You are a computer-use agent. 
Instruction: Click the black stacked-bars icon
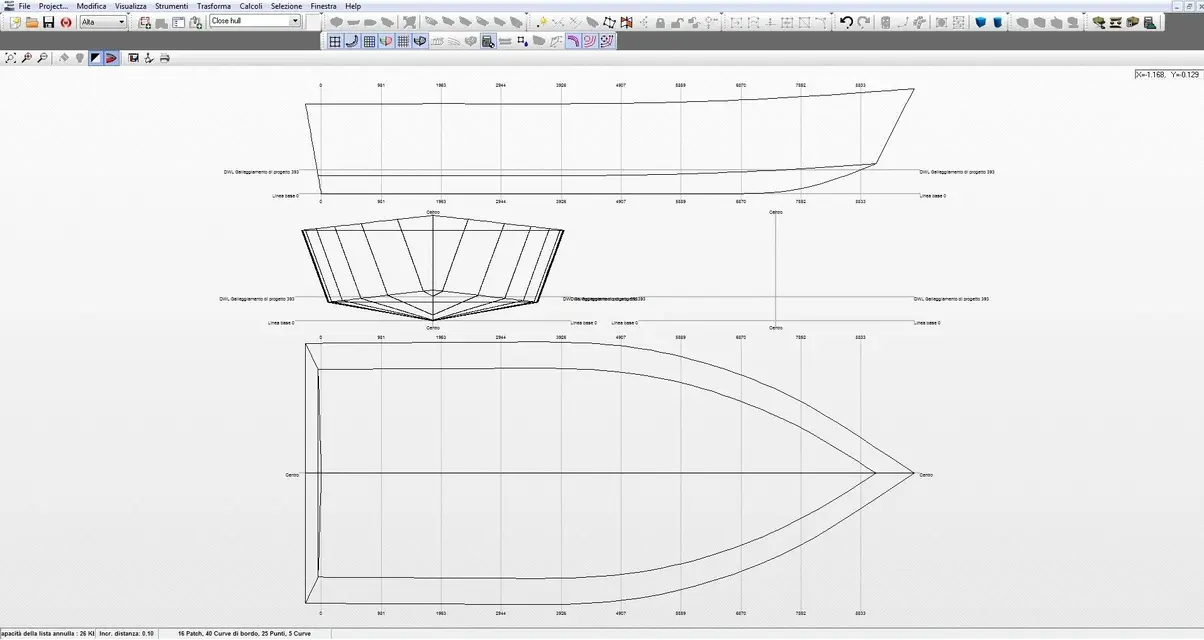[1115, 22]
